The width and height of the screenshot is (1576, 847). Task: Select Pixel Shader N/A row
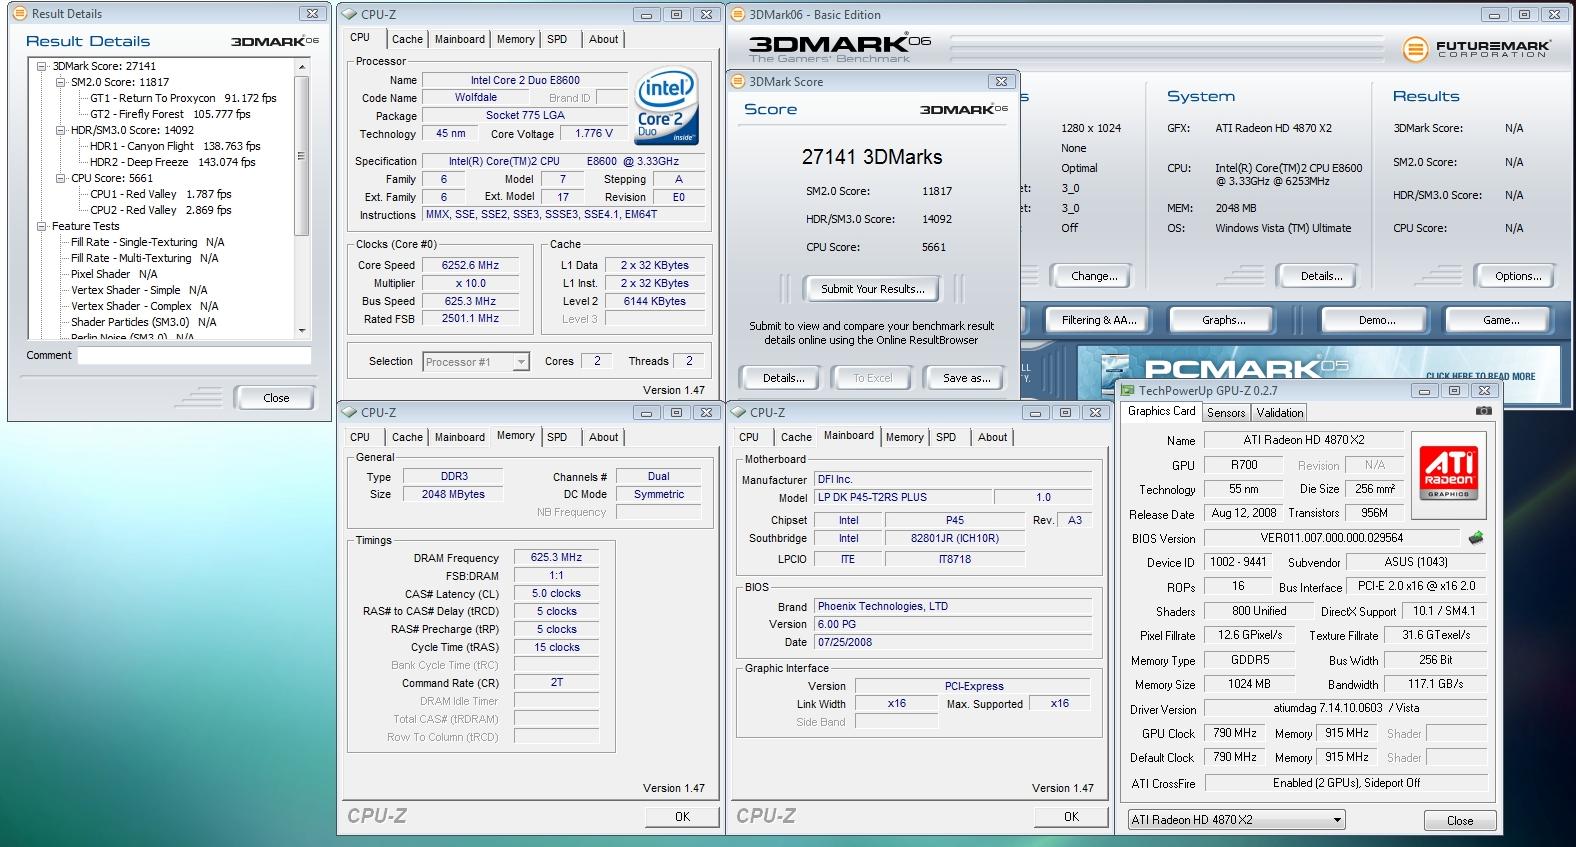pyautogui.click(x=114, y=274)
